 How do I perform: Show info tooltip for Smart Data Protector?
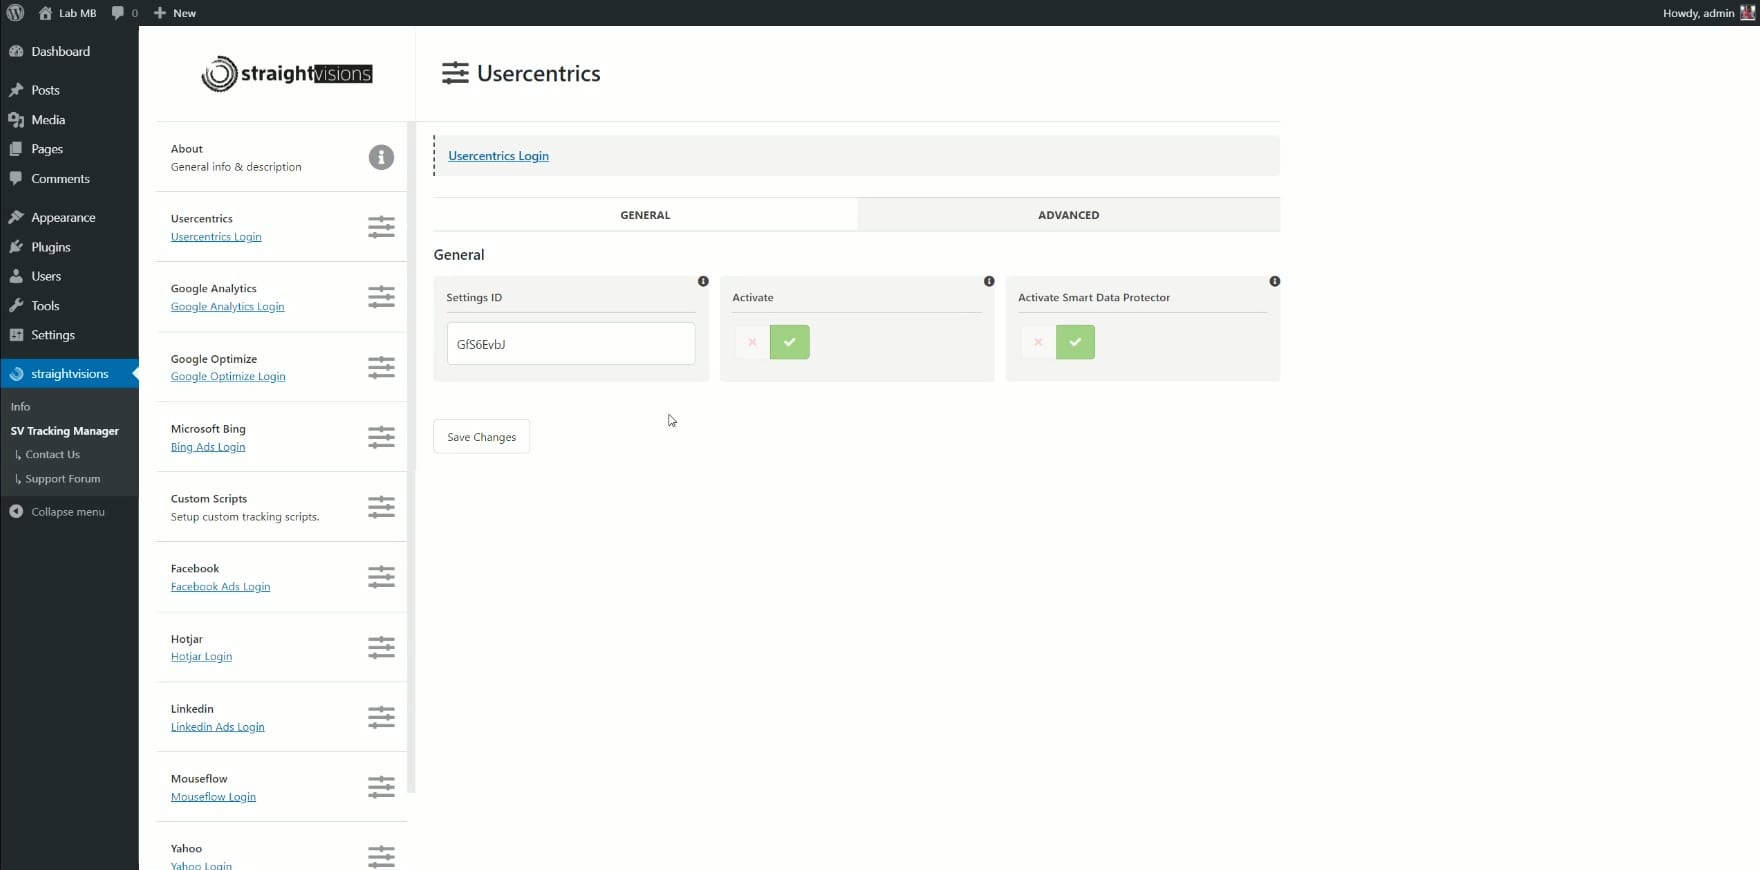coord(1275,281)
